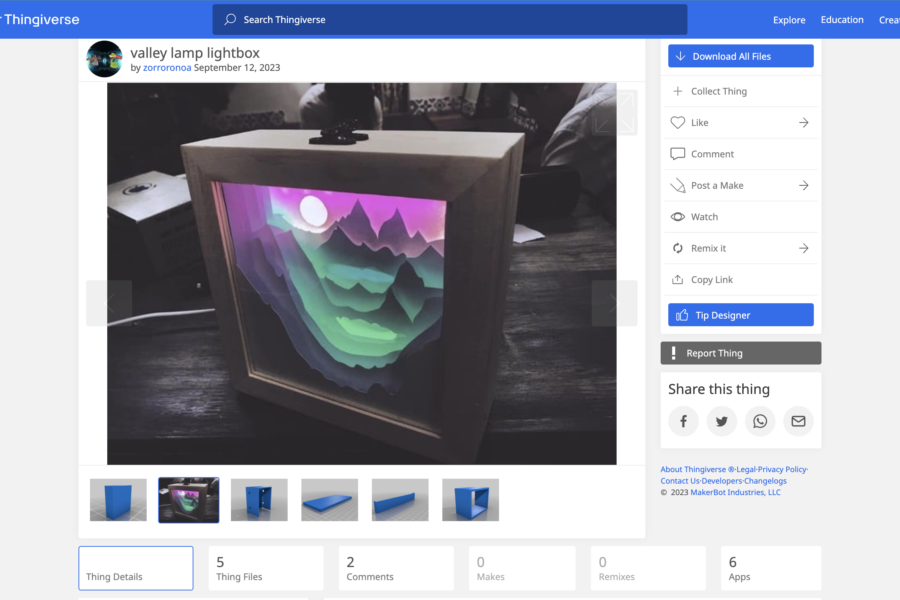Screen dimensions: 900x600
Task: Click Download All Files button
Action: [x=740, y=57]
